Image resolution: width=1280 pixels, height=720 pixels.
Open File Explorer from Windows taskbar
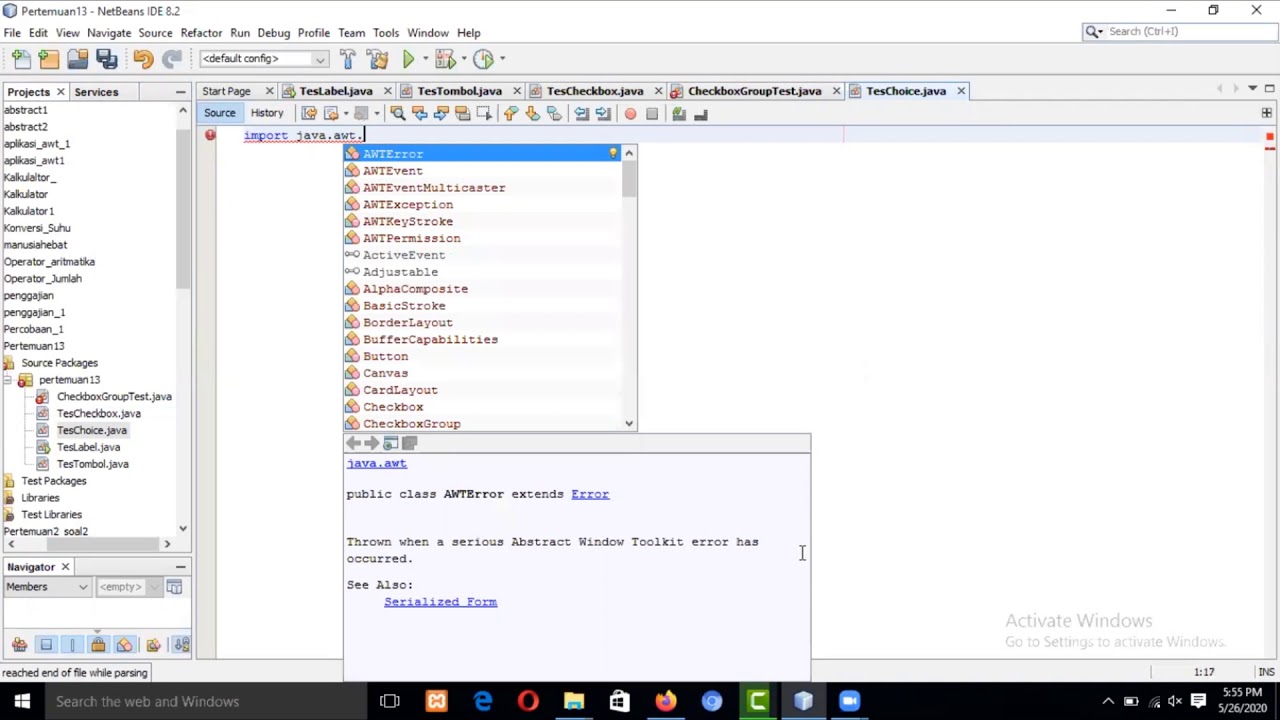(x=574, y=702)
